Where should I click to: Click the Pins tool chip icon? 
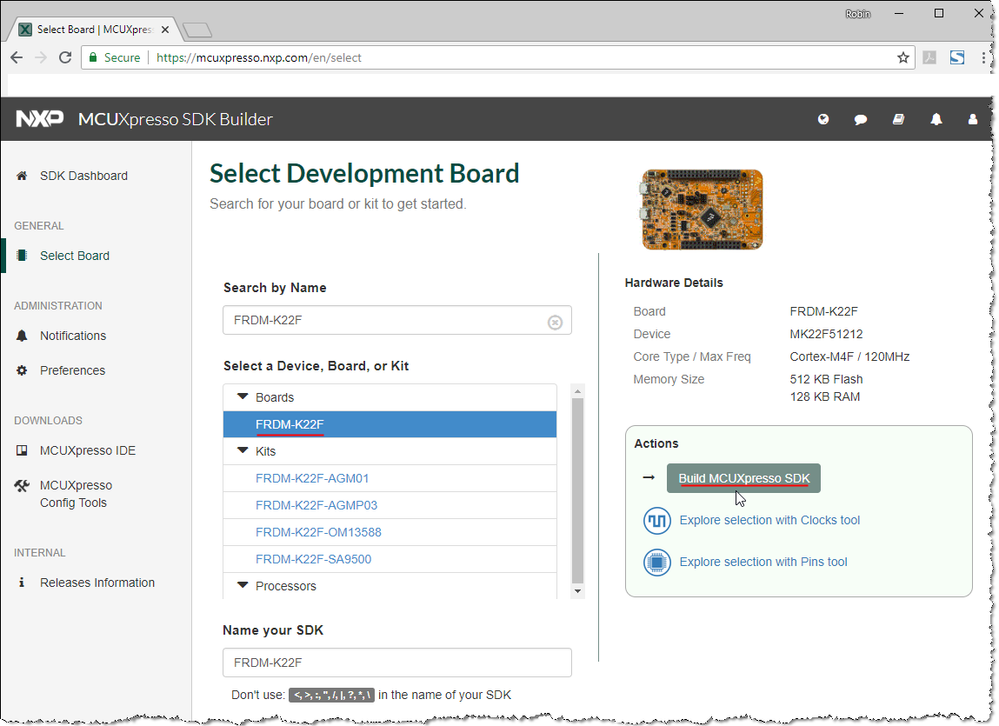click(657, 562)
